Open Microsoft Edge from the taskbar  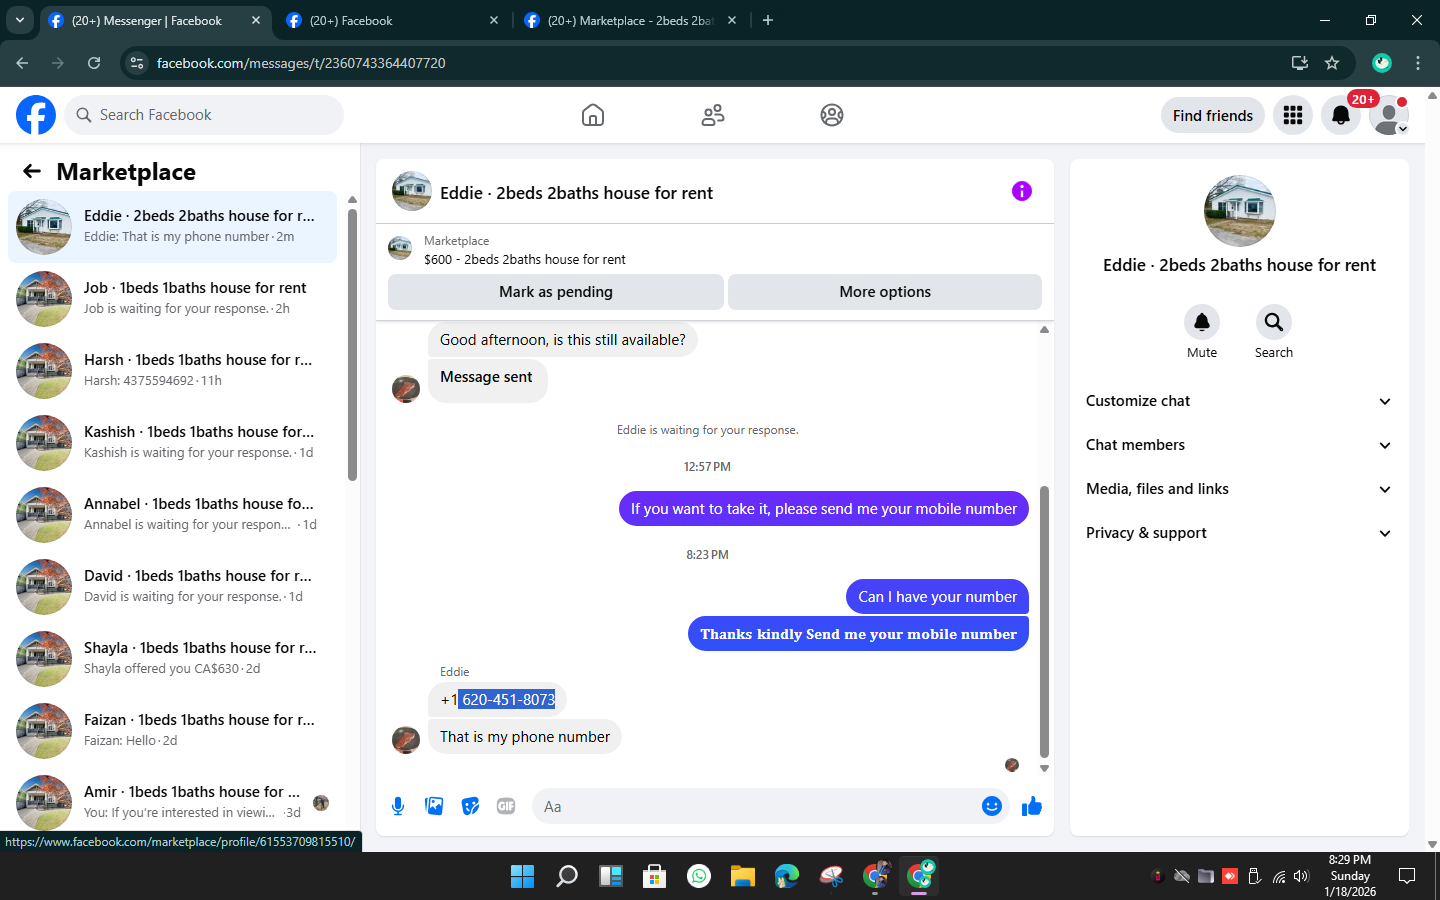pyautogui.click(x=787, y=876)
